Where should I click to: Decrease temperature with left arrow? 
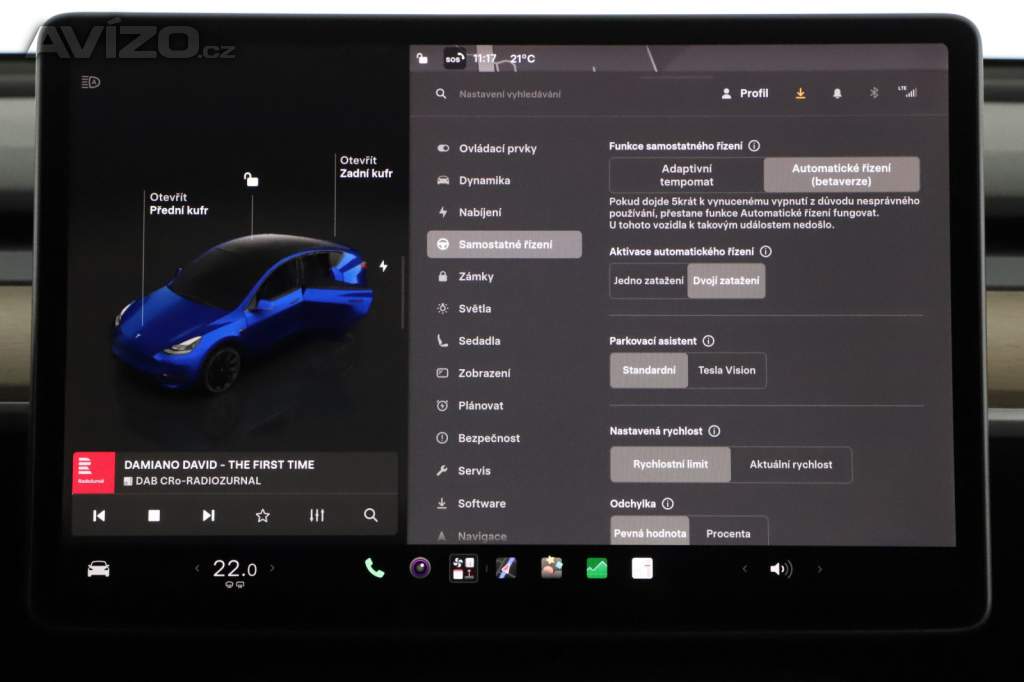tap(197, 568)
